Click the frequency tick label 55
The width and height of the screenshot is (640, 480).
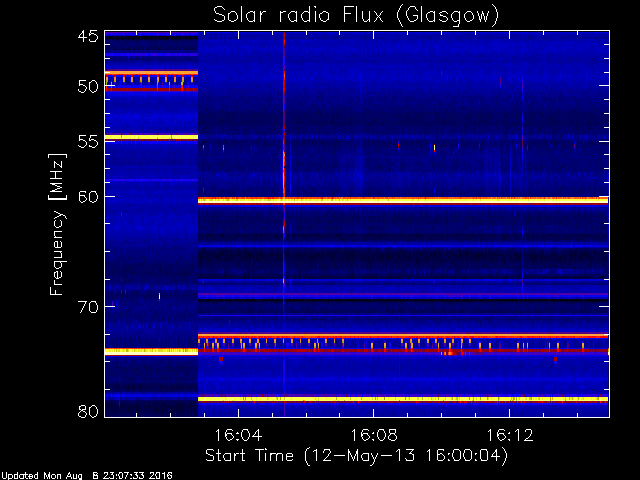[88, 142]
